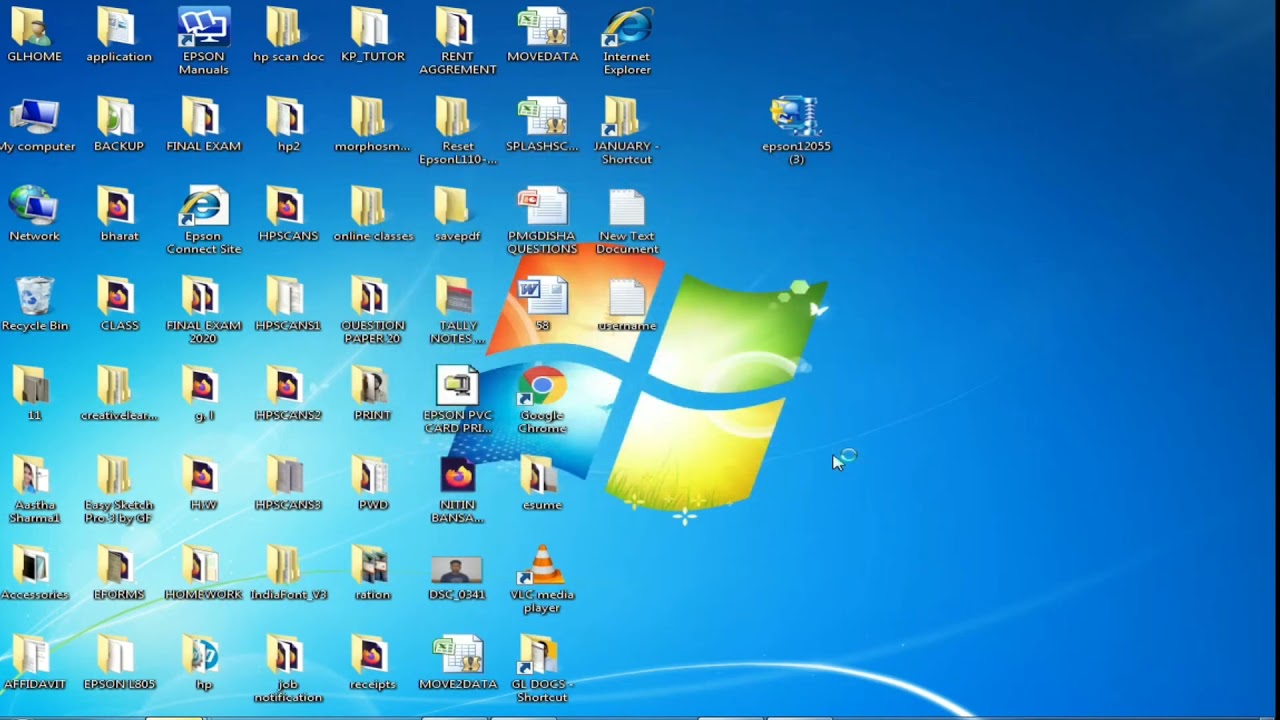This screenshot has height=720, width=1280.
Task: Open the KP_TUTOR folder
Action: [x=372, y=35]
